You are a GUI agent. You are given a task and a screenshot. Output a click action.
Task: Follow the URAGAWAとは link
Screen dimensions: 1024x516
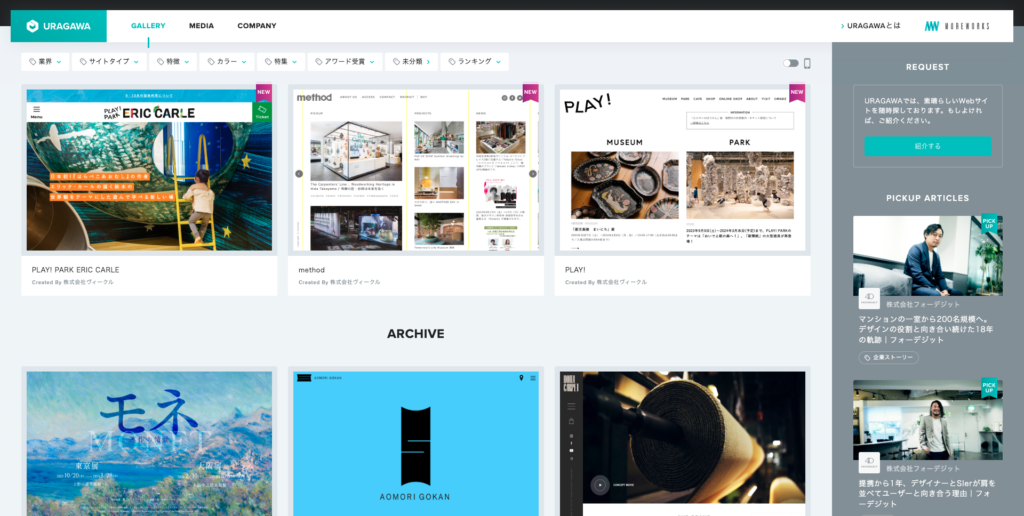[871, 26]
